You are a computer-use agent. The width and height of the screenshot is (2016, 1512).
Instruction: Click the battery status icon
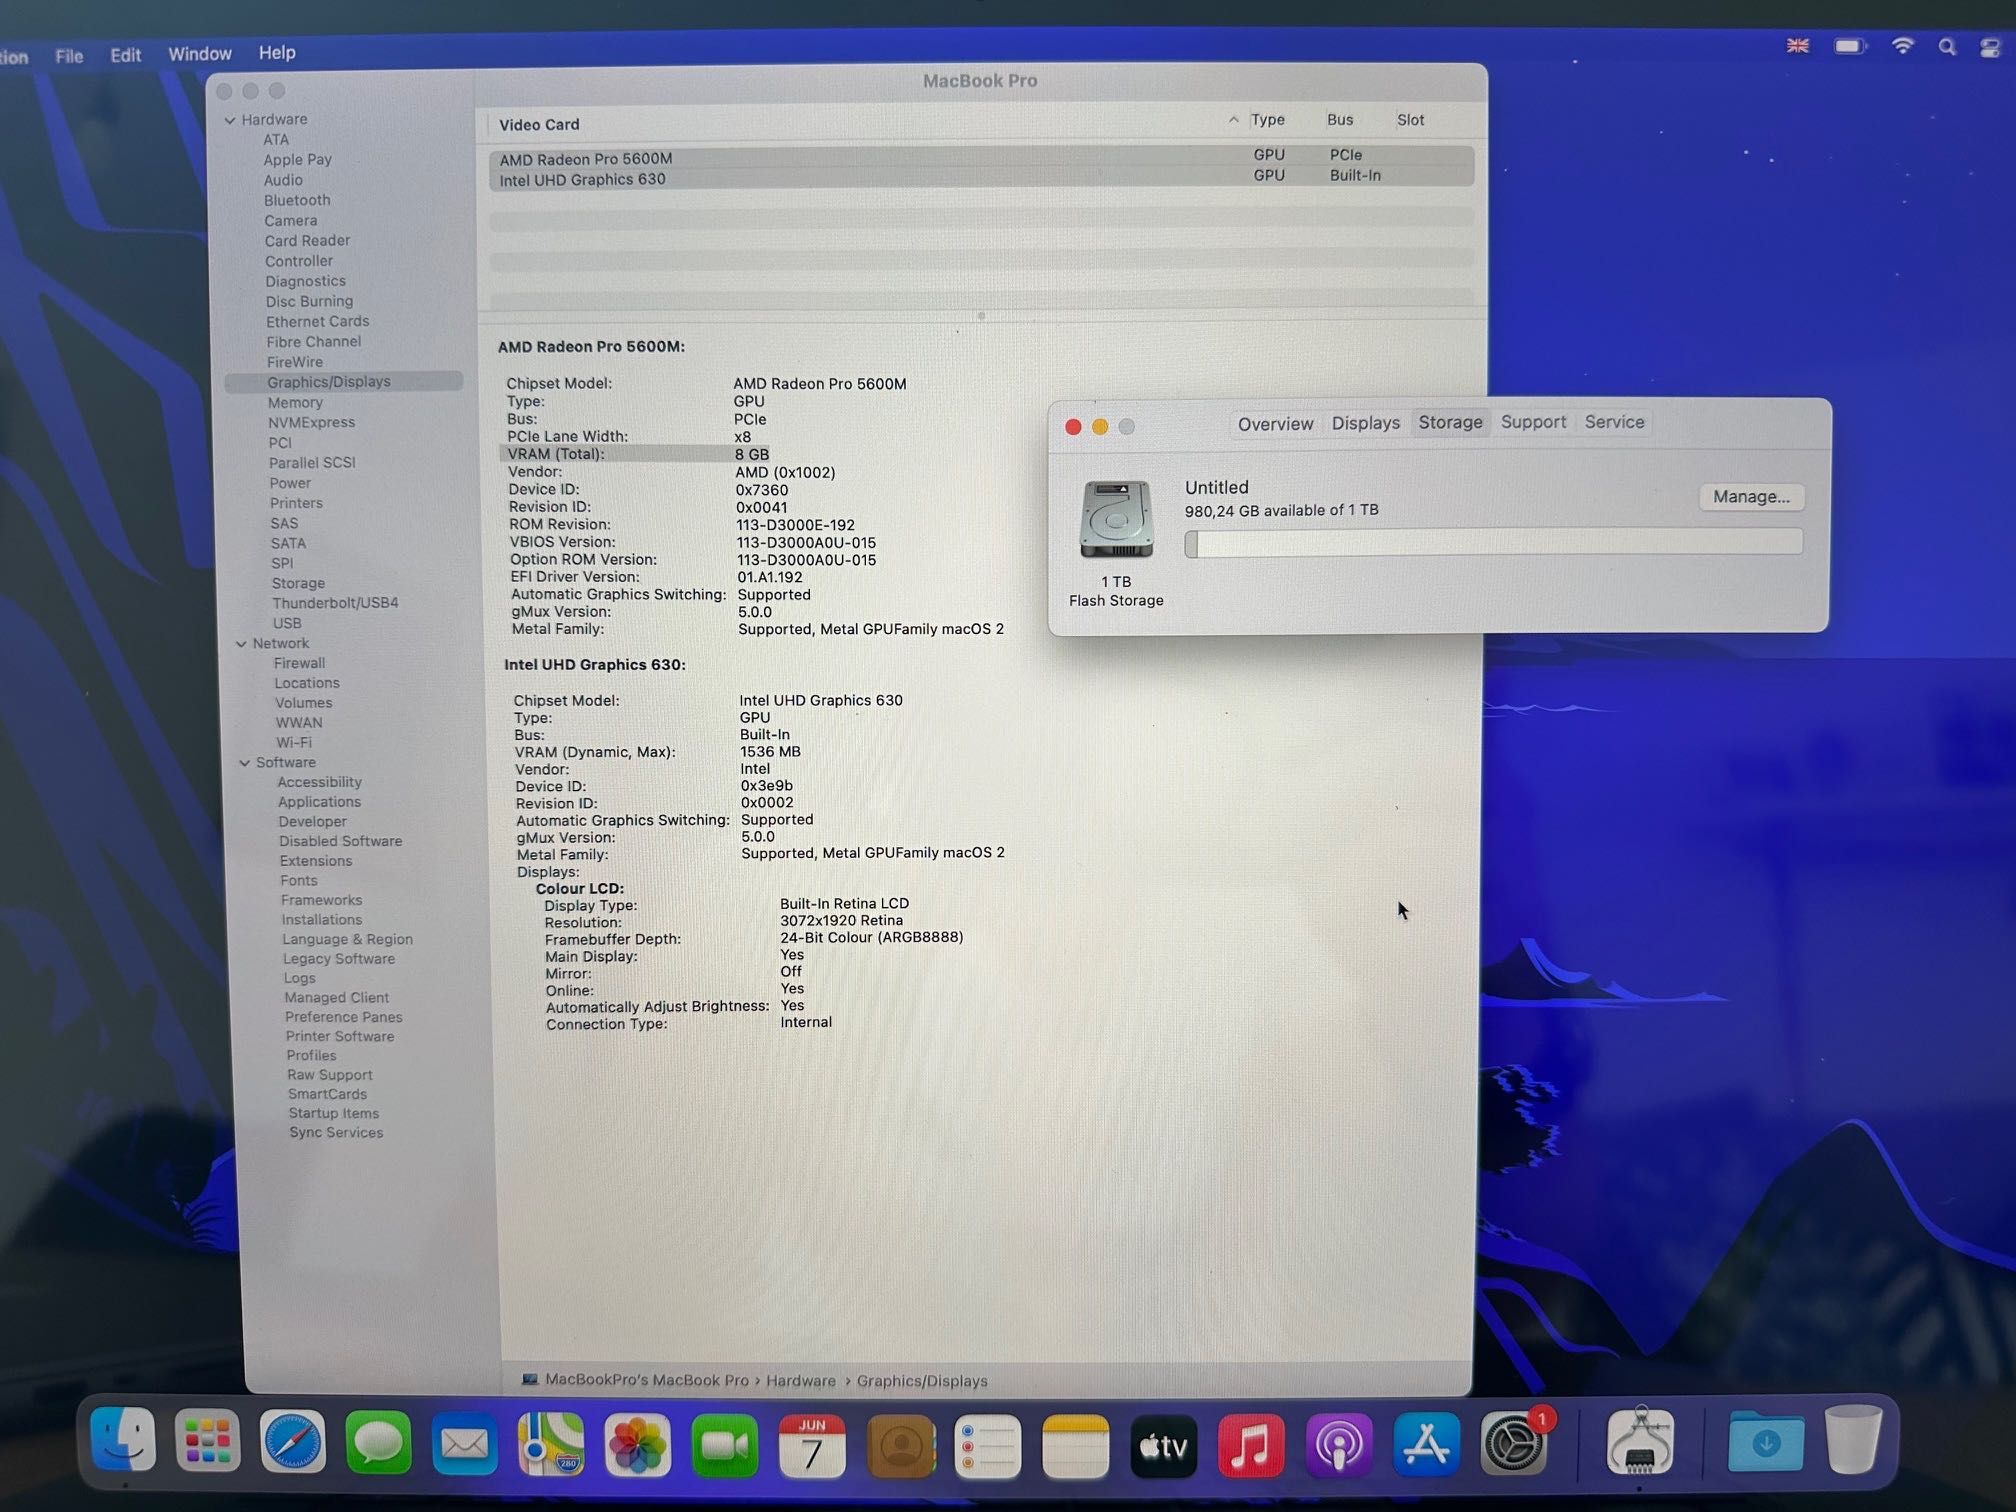[1850, 46]
